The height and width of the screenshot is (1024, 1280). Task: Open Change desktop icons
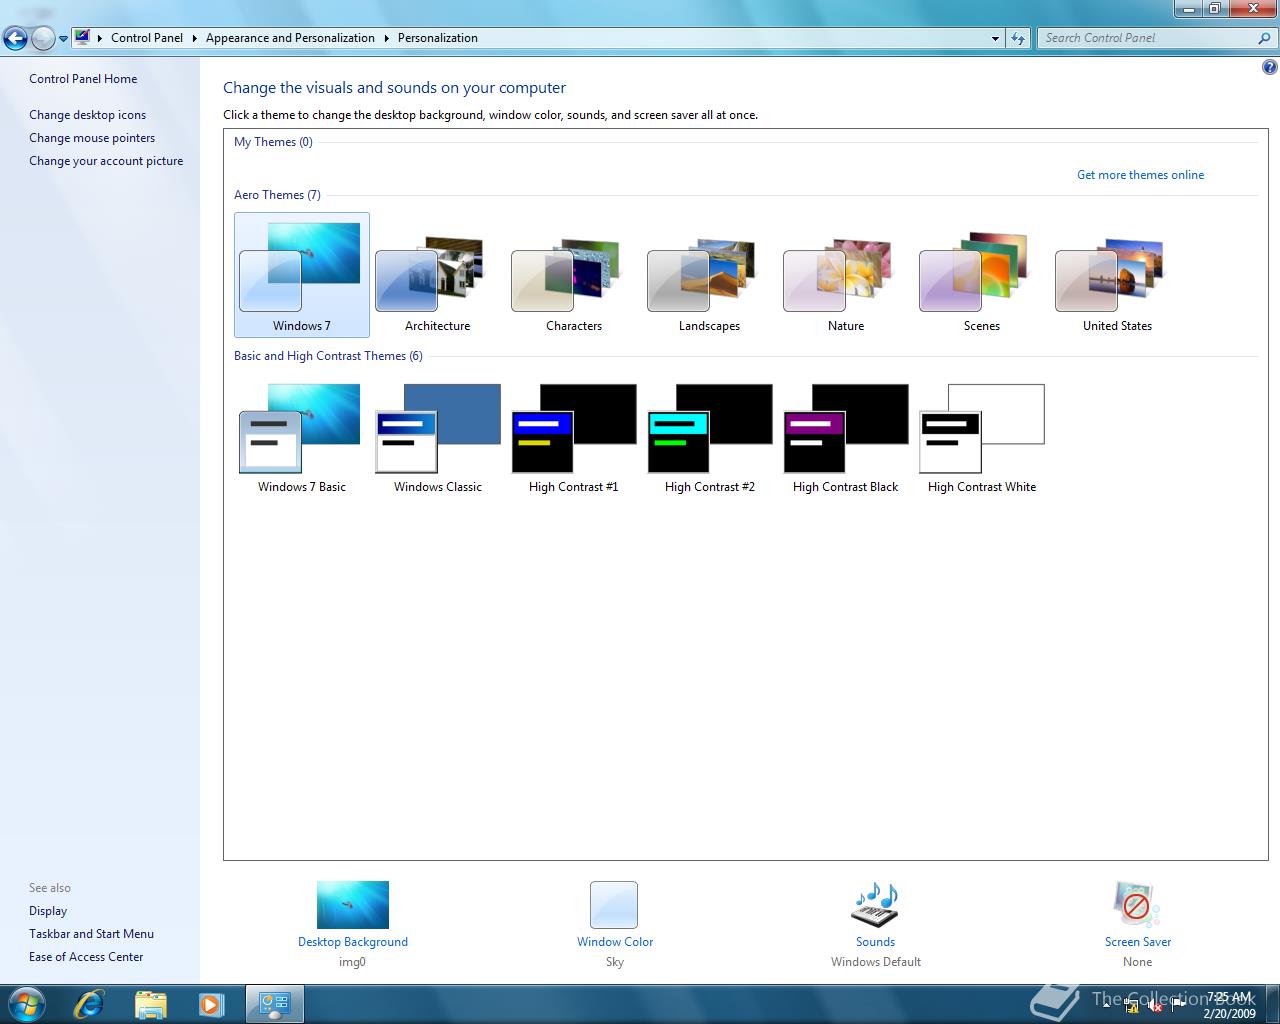[87, 115]
